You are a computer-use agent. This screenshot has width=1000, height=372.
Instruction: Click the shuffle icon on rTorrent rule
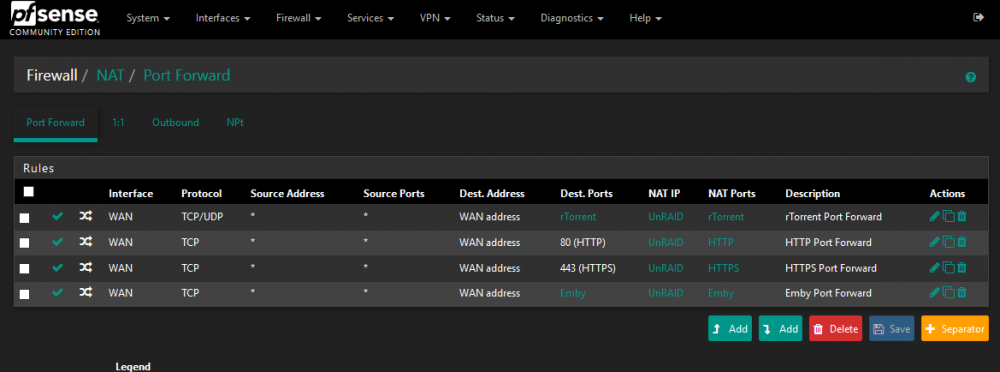[x=85, y=217]
